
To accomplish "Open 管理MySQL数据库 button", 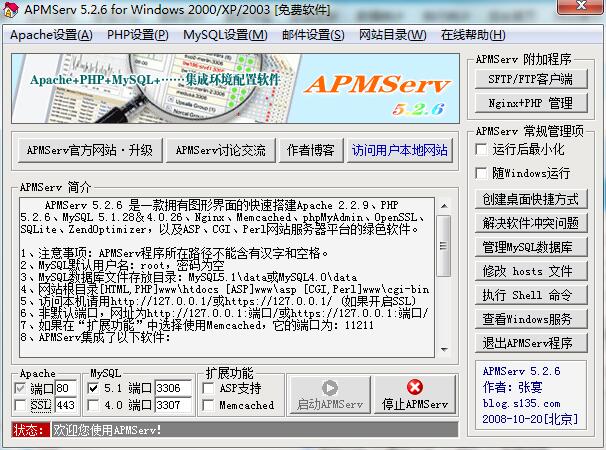I will (x=531, y=247).
